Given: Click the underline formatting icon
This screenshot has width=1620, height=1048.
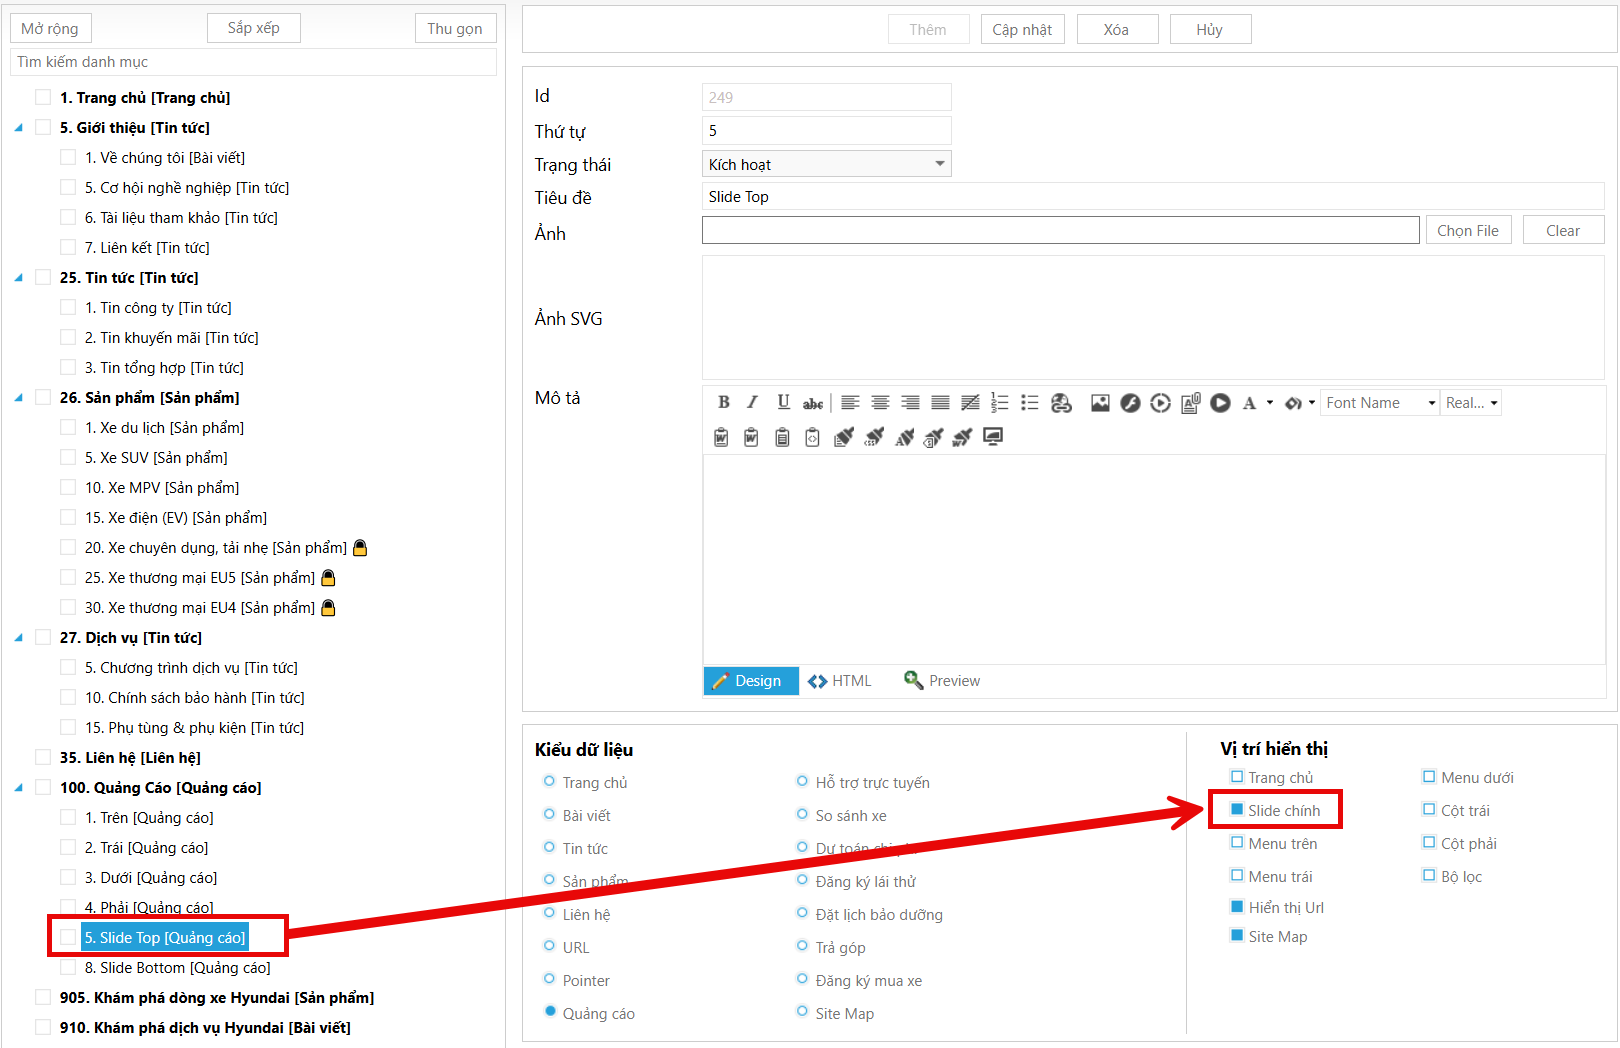Looking at the screenshot, I should [x=783, y=402].
